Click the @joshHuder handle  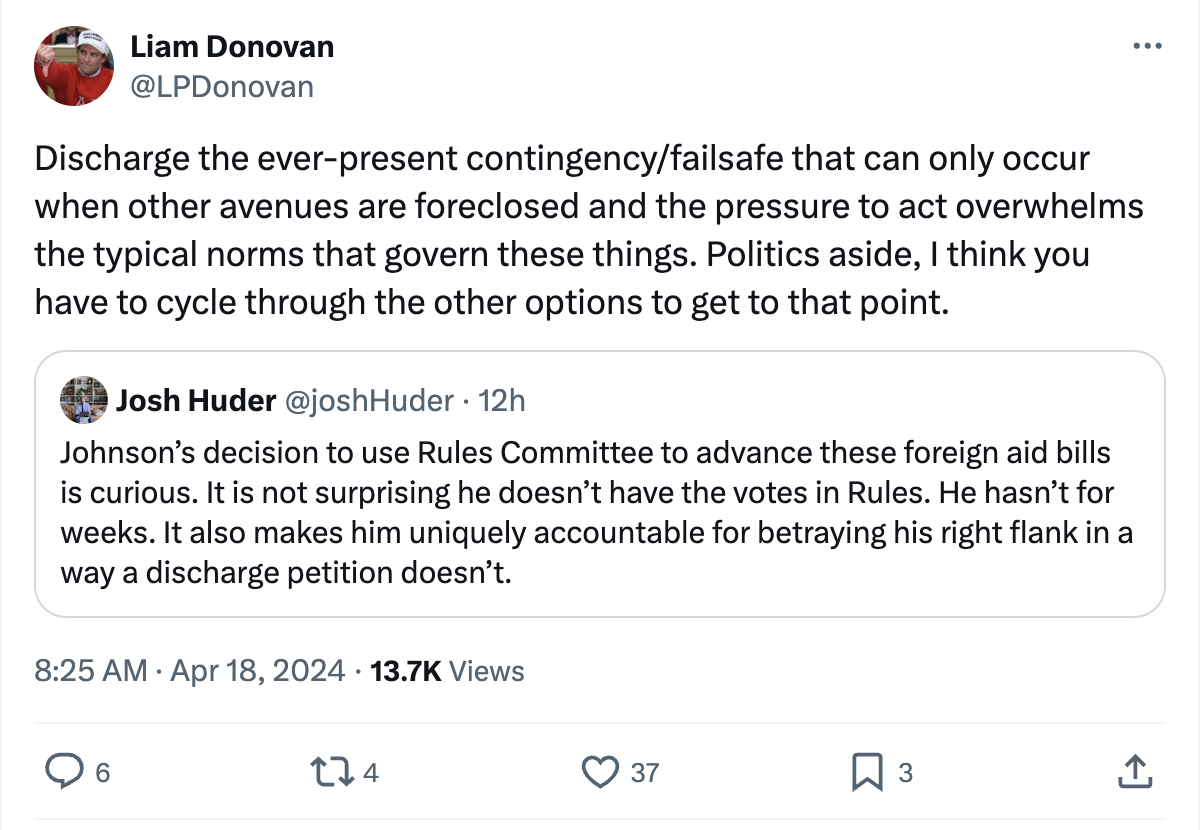point(368,401)
